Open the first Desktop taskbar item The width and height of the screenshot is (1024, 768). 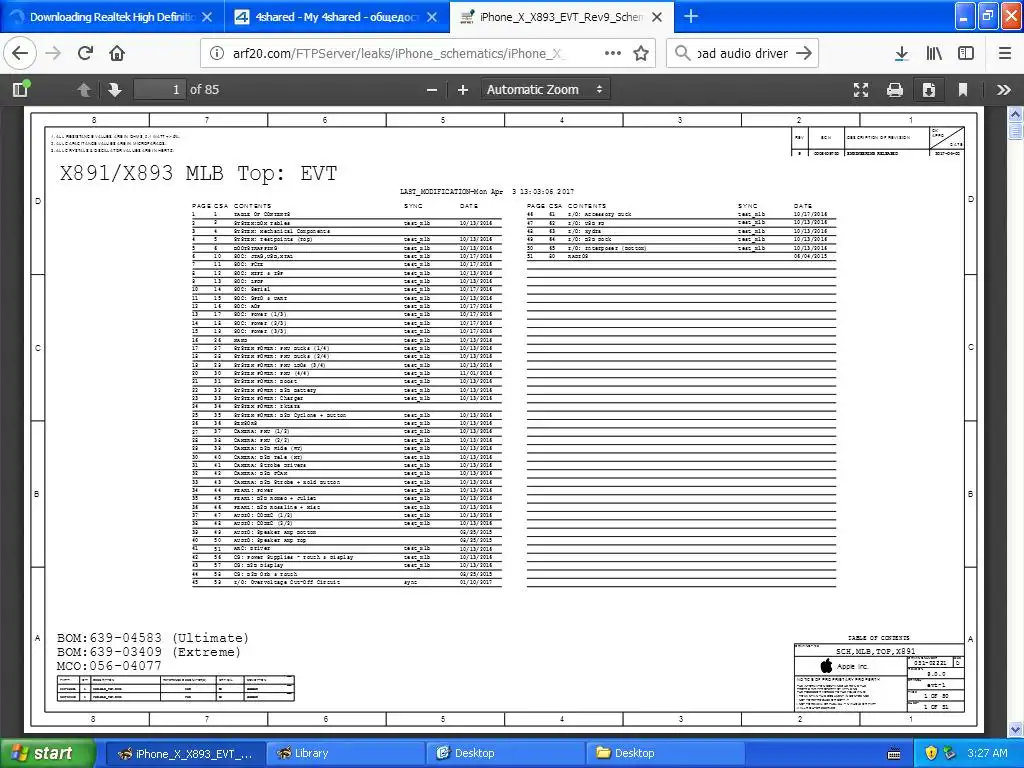click(505, 753)
